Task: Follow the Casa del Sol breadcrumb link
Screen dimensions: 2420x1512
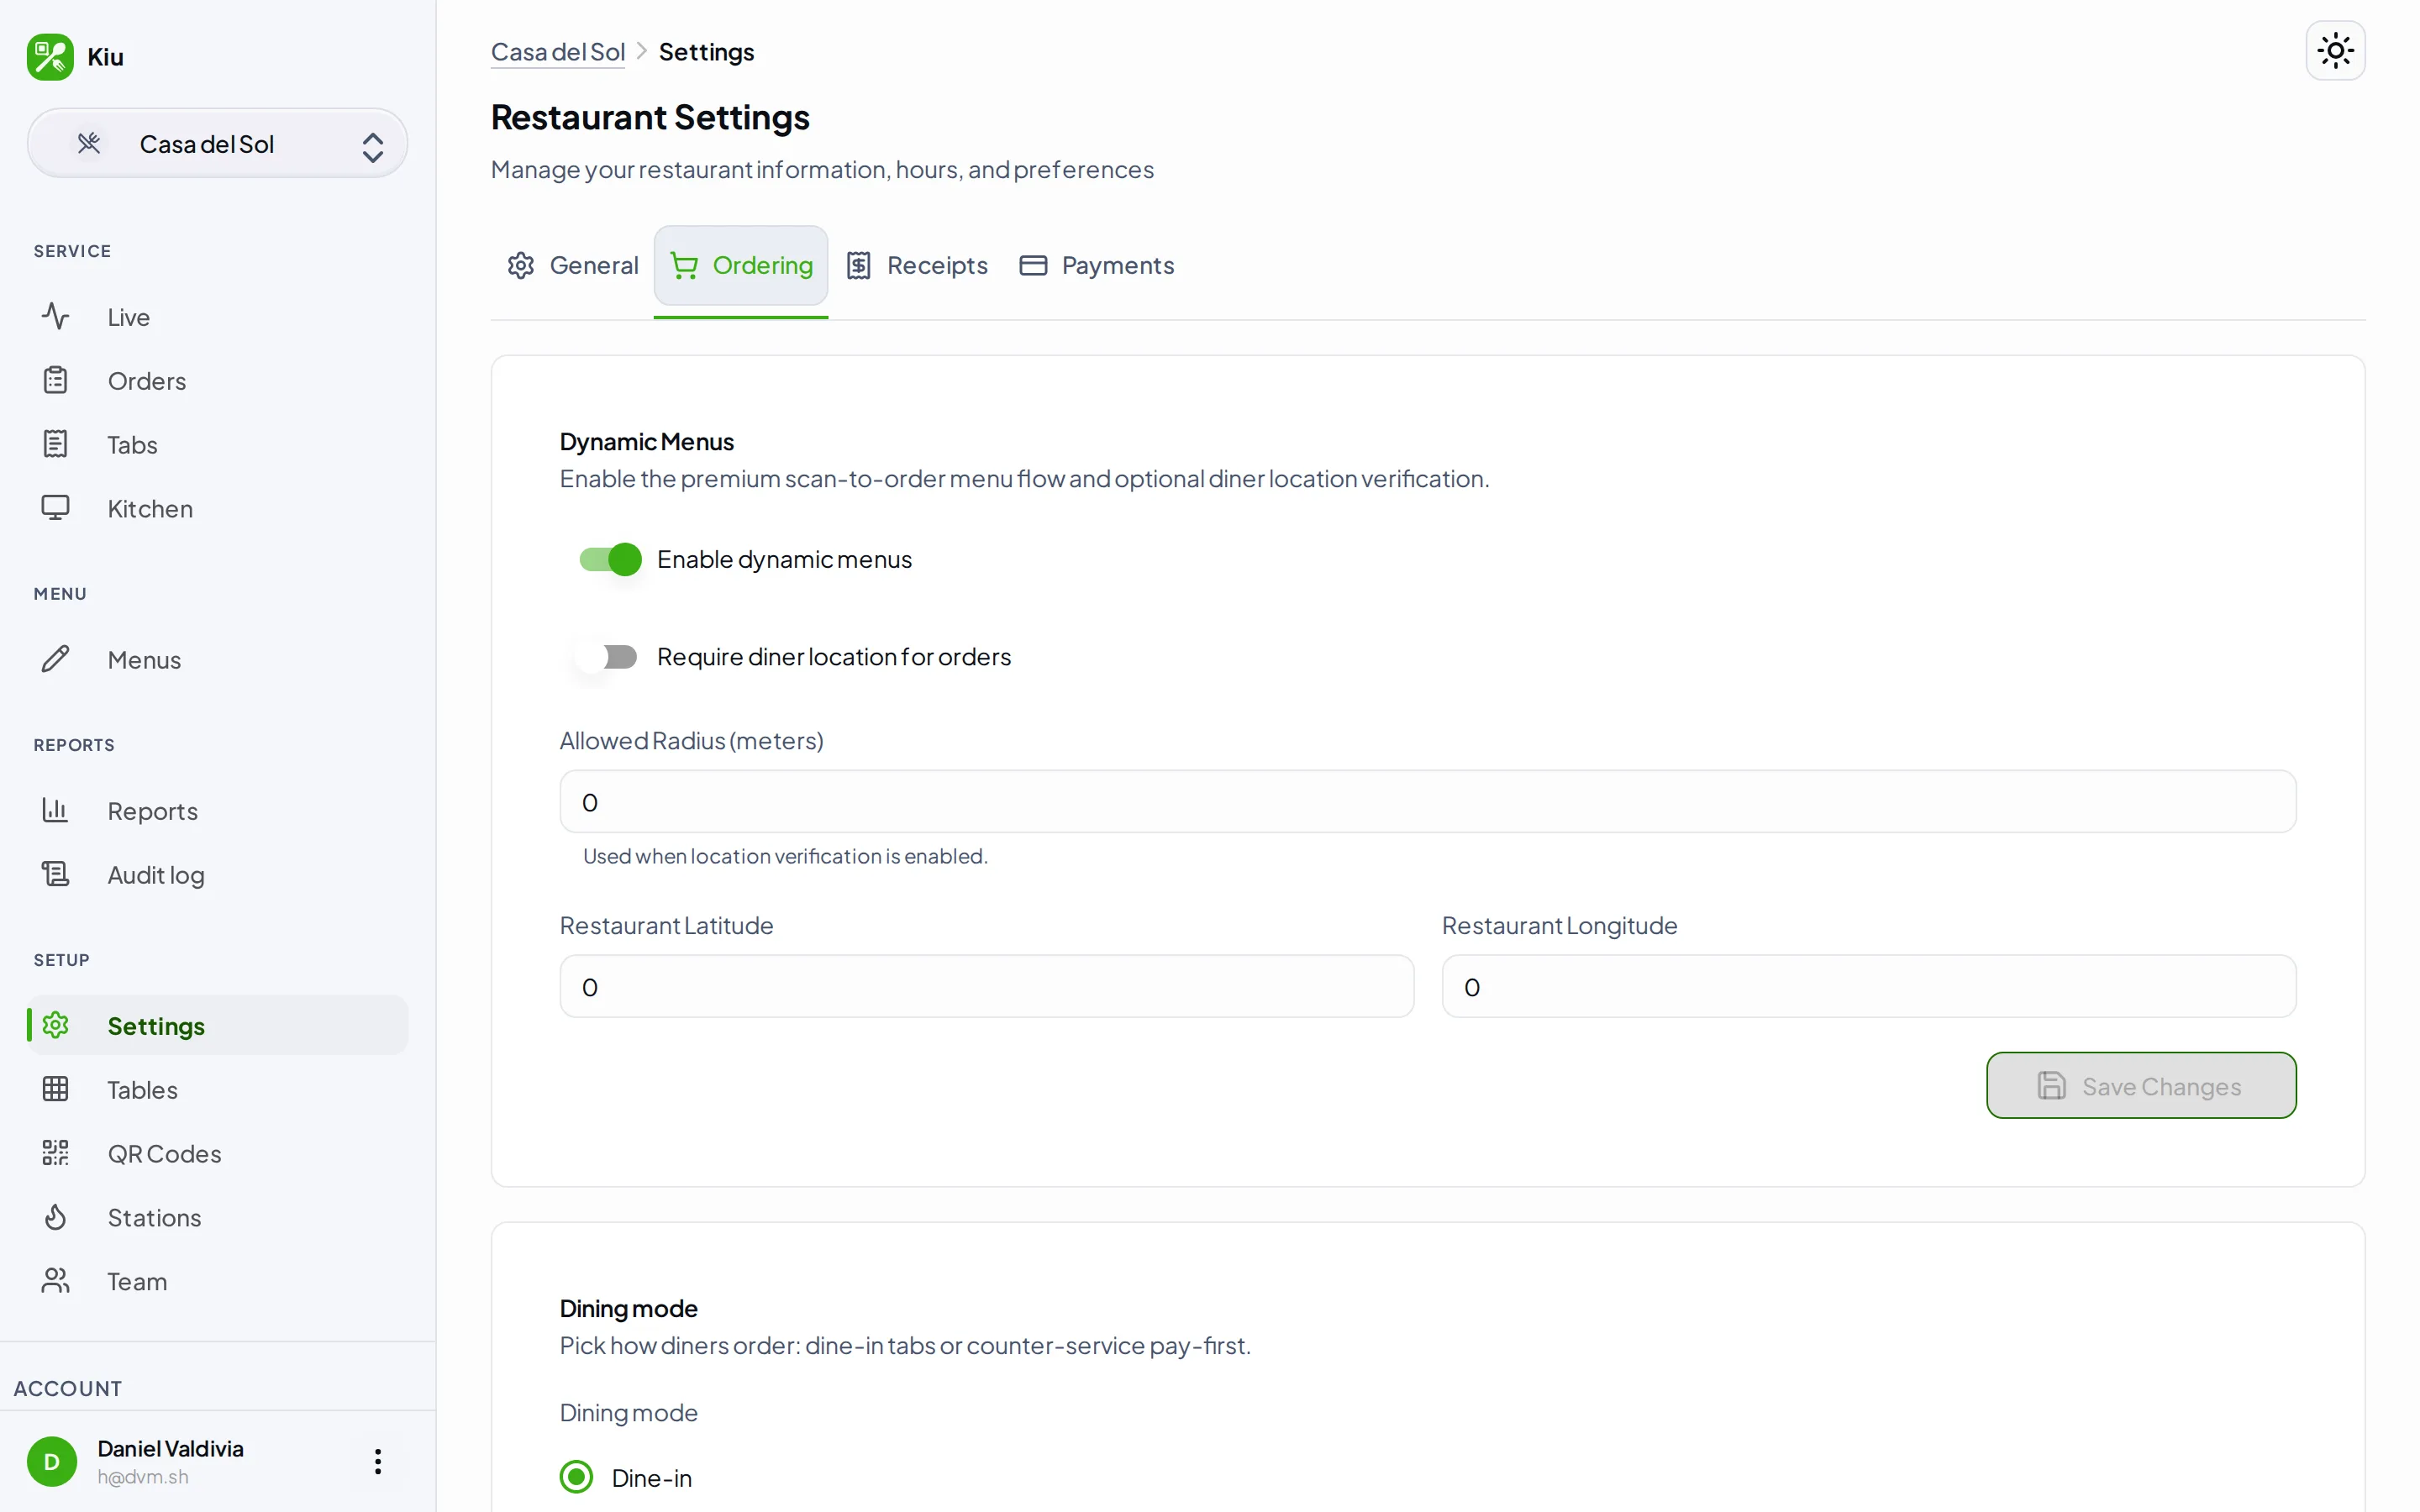Action: 558,52
